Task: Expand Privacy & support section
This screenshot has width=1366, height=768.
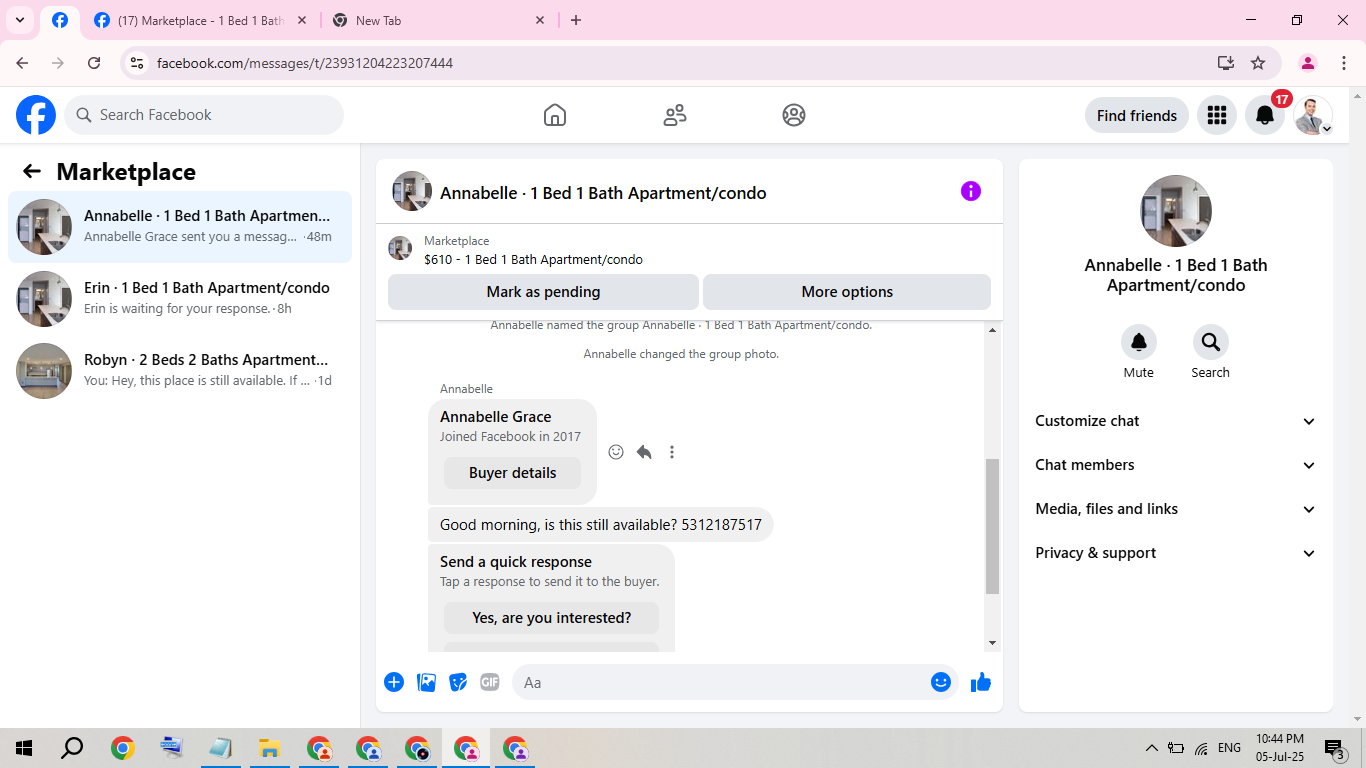Action: [1176, 553]
